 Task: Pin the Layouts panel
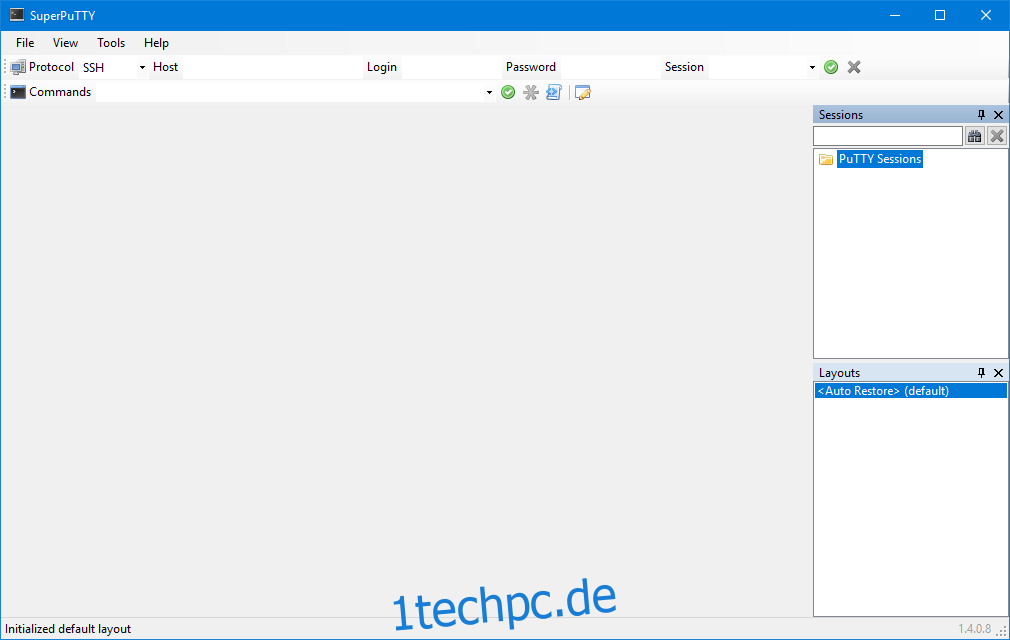coord(981,373)
